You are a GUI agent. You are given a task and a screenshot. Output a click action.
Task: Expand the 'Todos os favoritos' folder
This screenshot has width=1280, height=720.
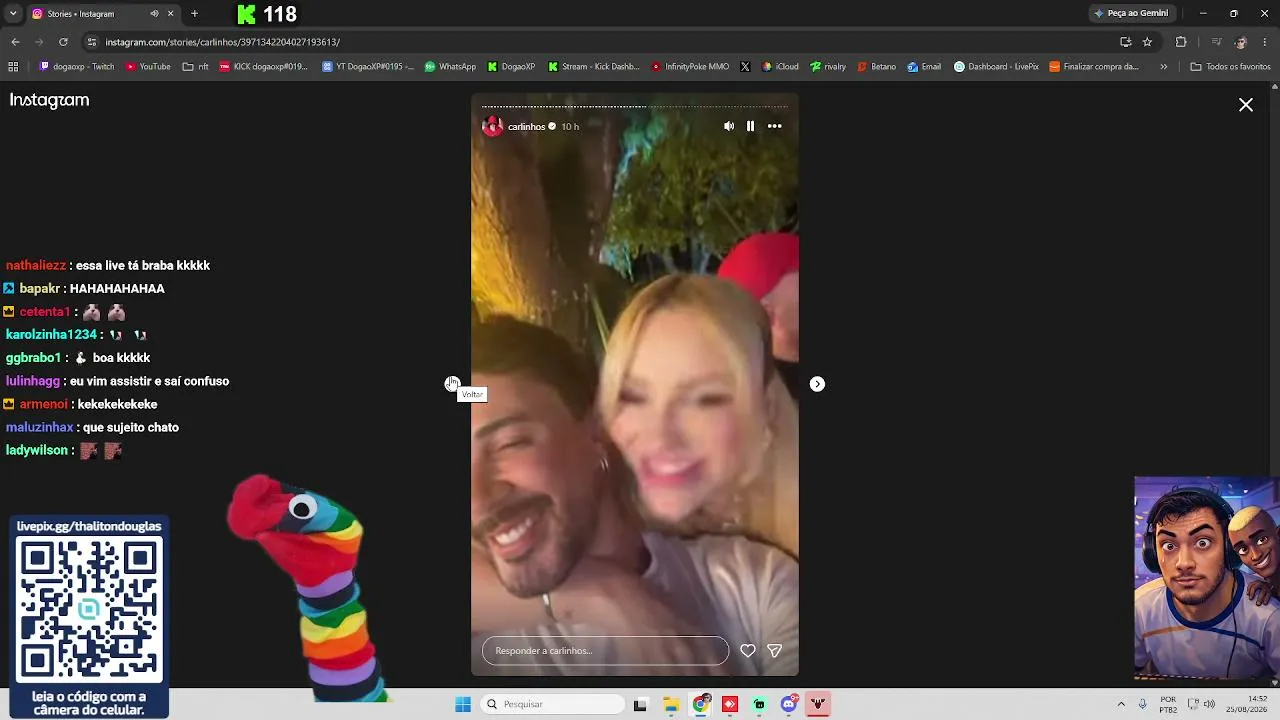[1230, 67]
